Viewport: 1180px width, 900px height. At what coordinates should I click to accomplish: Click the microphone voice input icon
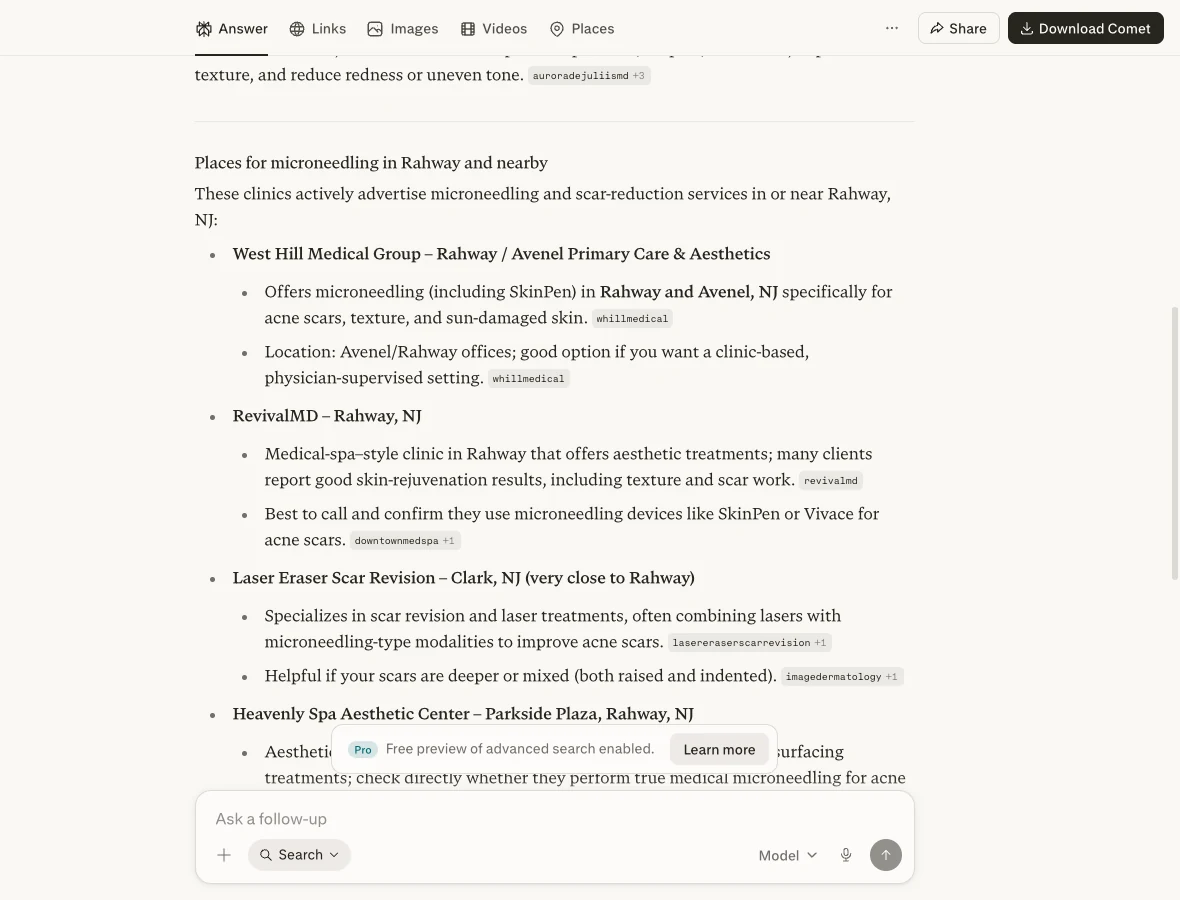(x=846, y=855)
